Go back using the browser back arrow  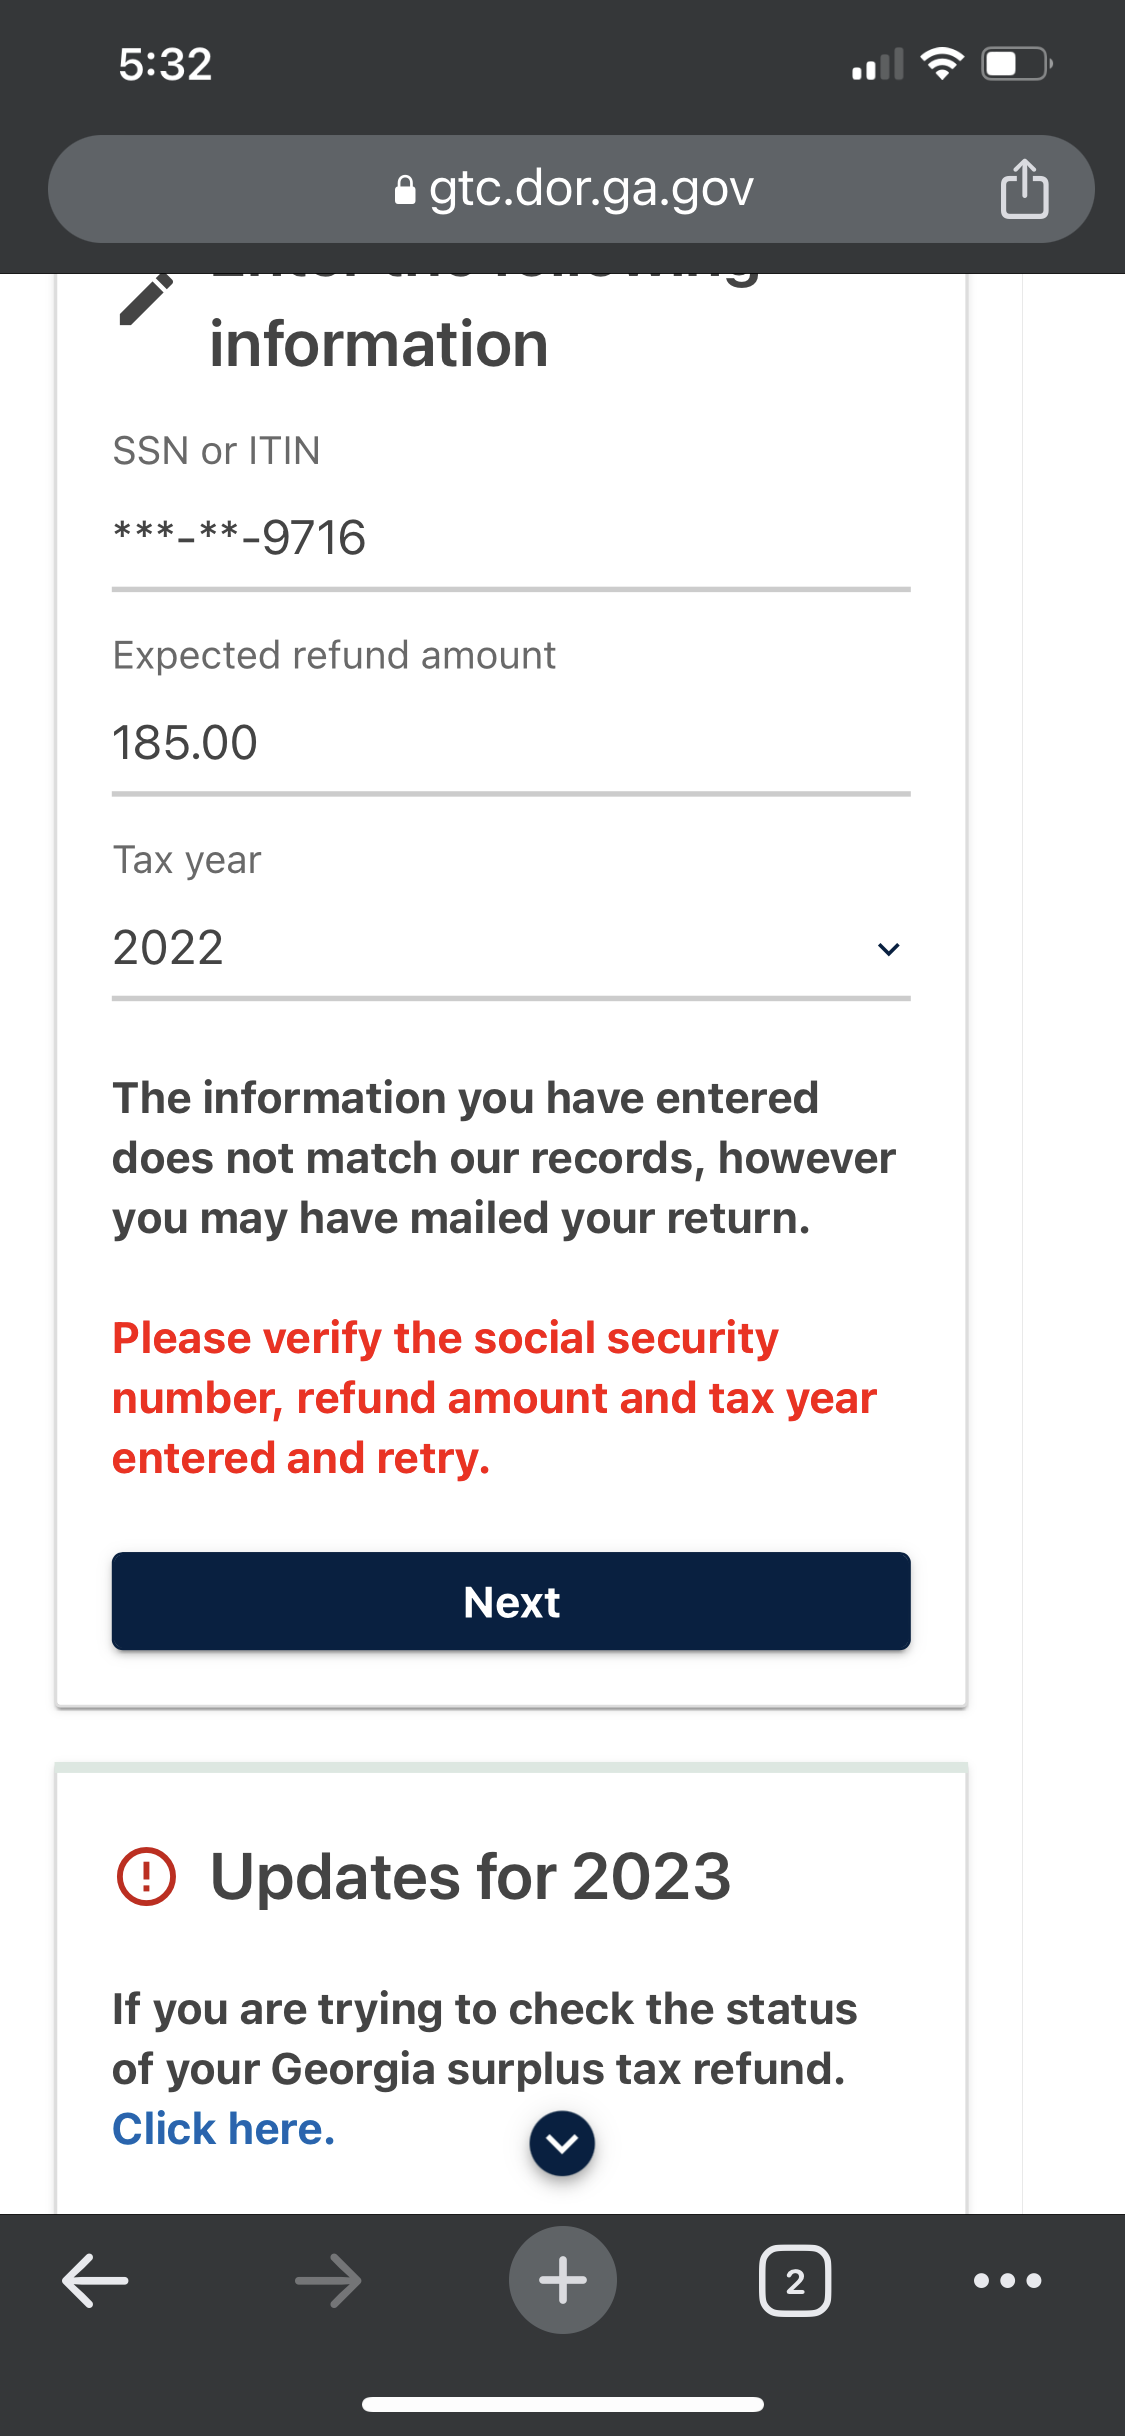(95, 2281)
